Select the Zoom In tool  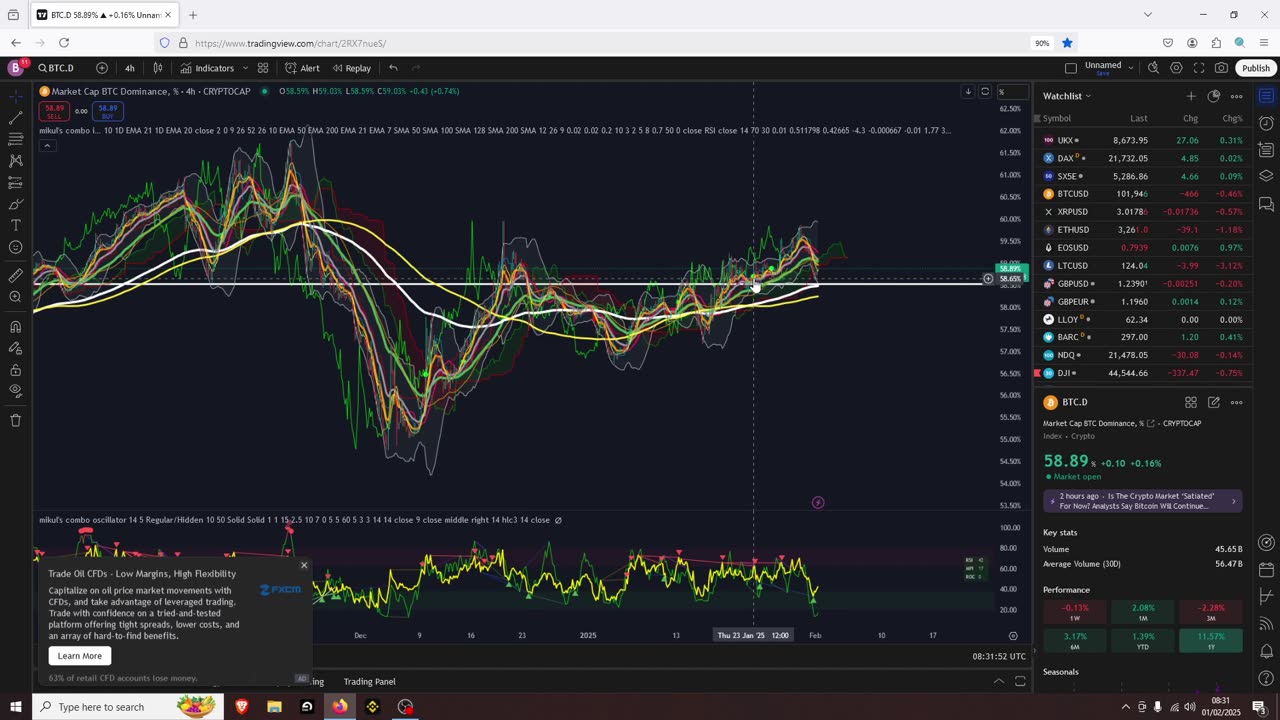[x=15, y=297]
